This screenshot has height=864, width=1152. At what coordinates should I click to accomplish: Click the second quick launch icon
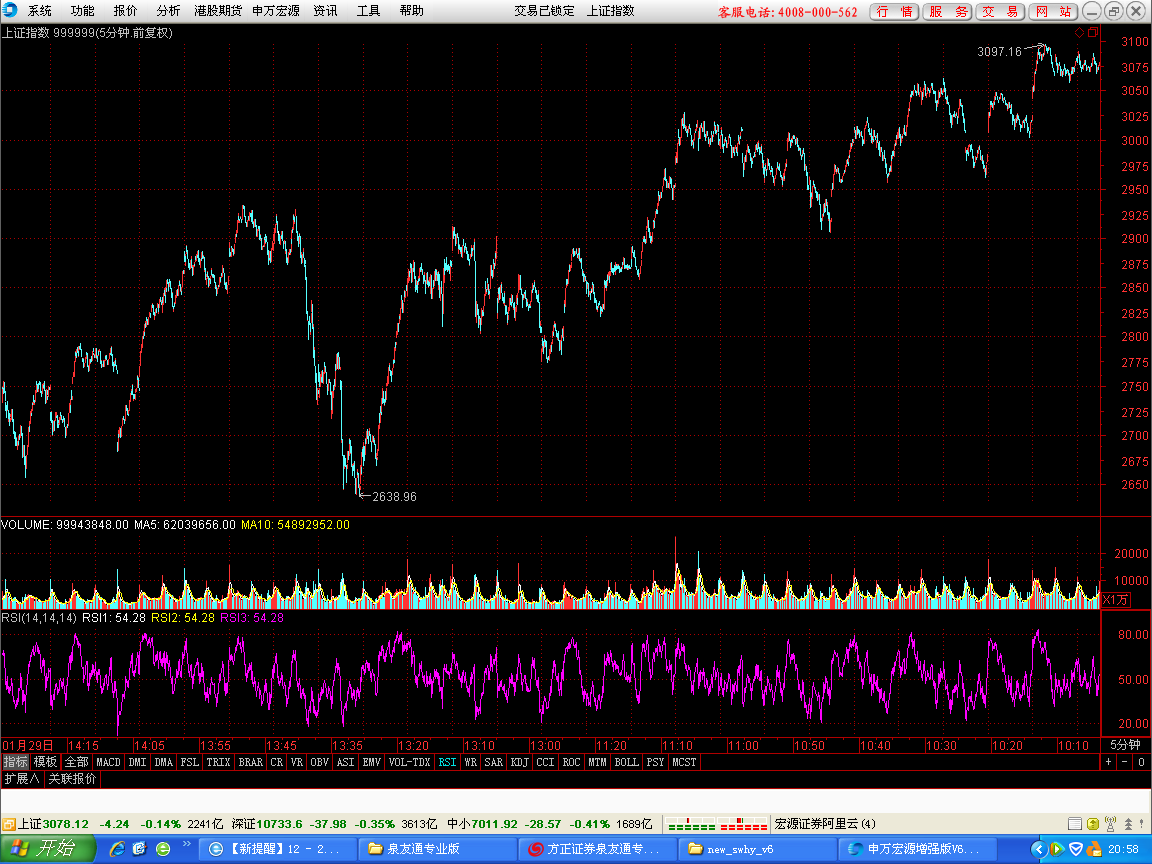click(x=140, y=849)
